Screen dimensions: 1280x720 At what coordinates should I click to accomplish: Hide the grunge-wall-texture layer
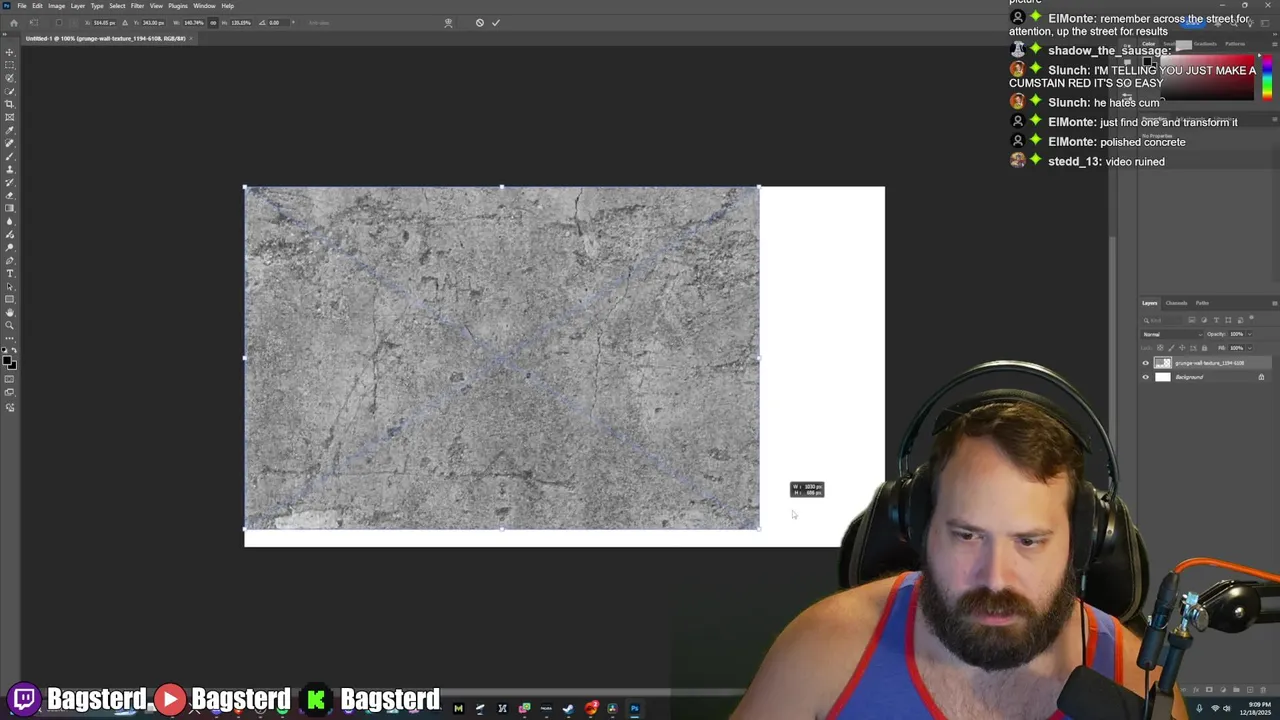tap(1146, 363)
